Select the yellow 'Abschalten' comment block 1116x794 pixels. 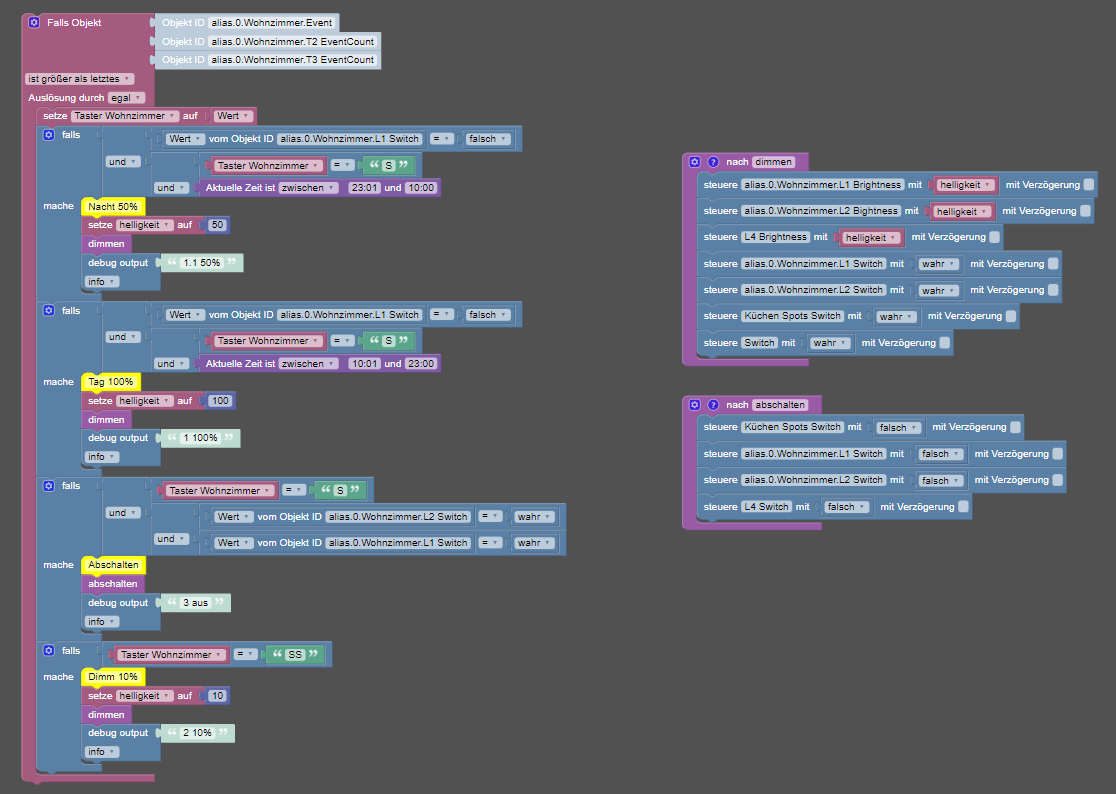(x=114, y=564)
